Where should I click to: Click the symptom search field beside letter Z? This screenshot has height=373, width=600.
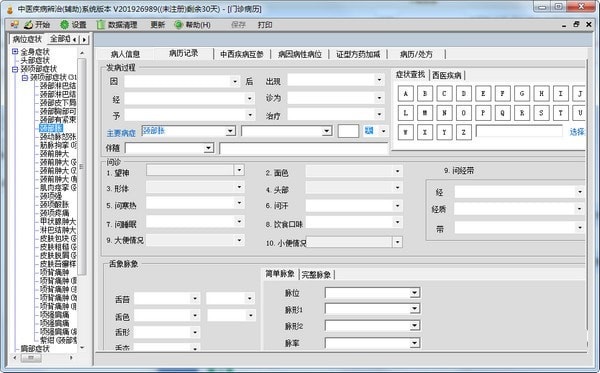(x=519, y=131)
